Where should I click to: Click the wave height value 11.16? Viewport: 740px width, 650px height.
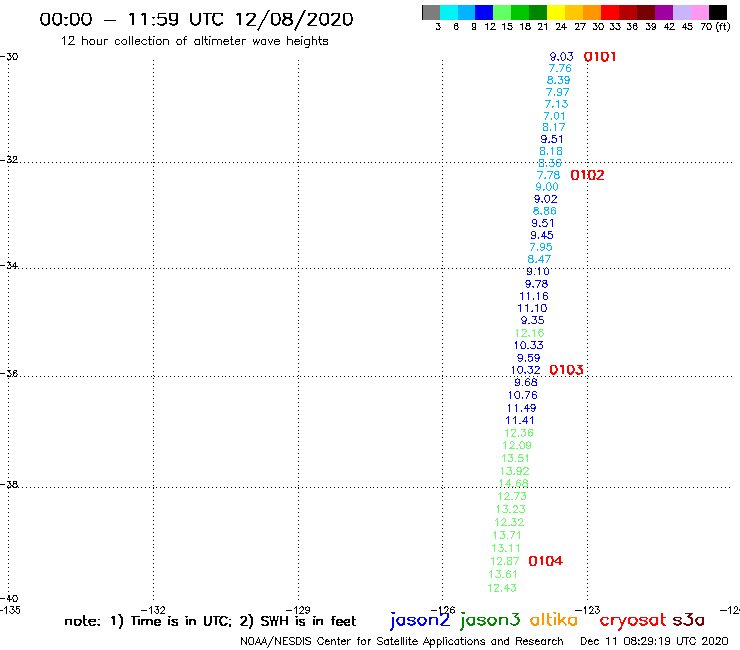tap(534, 296)
